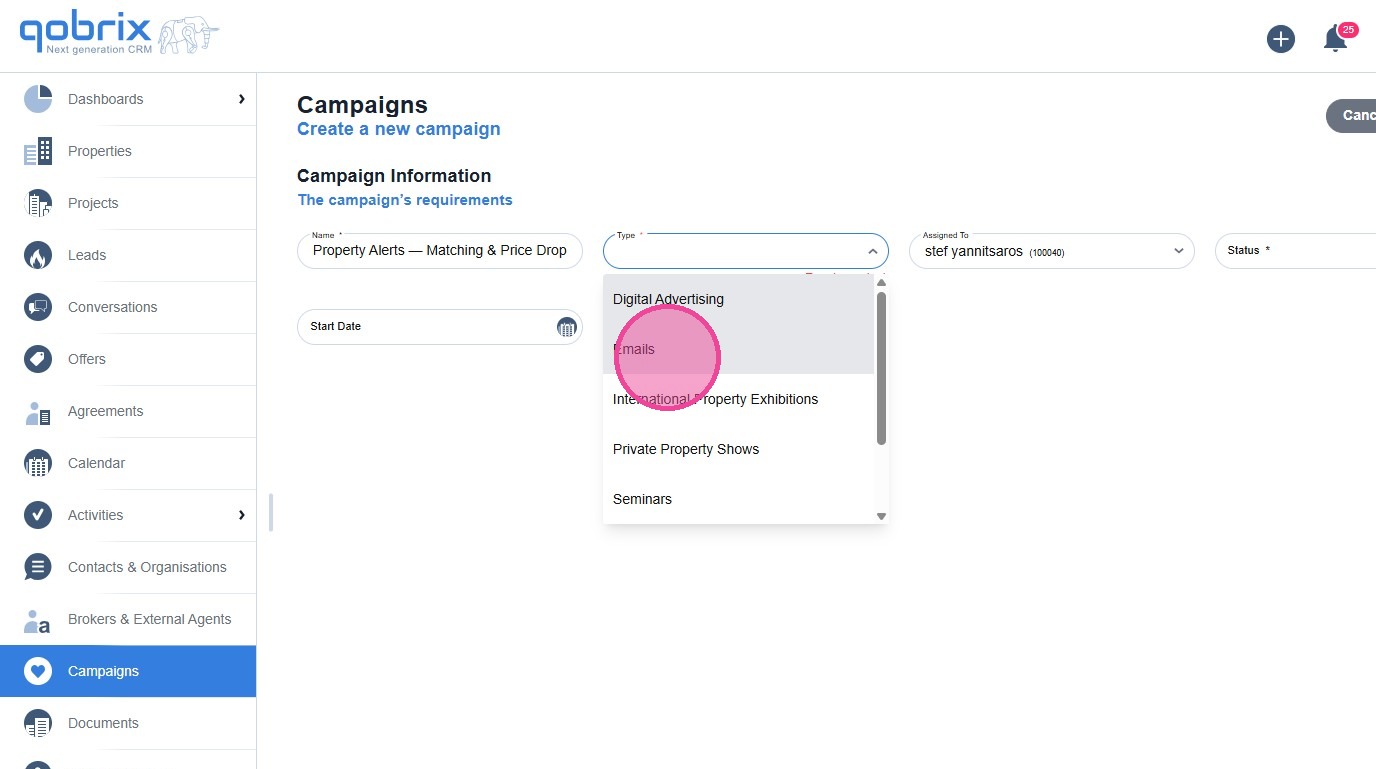
Task: Click the Leads flame icon
Action: [x=38, y=255]
